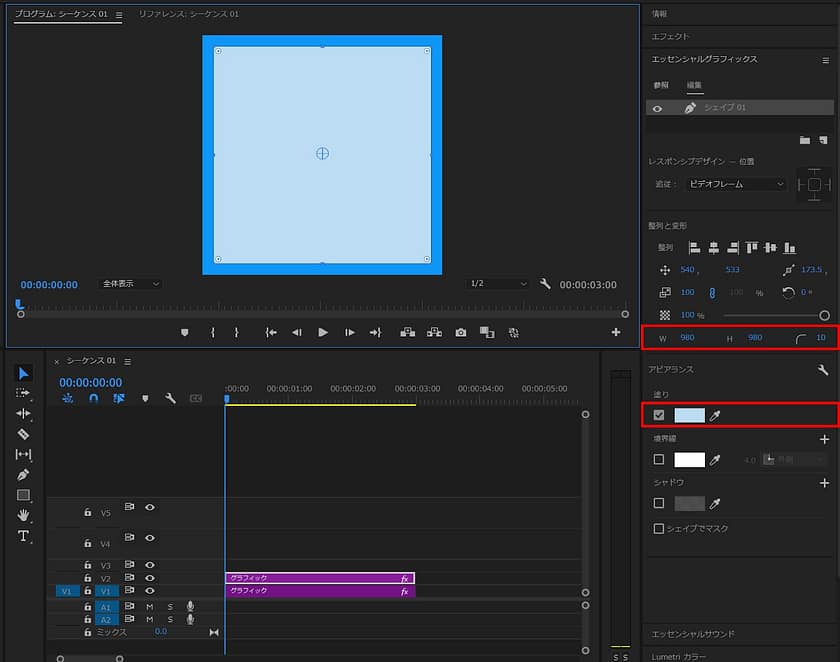Choose the Type tool

click(x=24, y=536)
